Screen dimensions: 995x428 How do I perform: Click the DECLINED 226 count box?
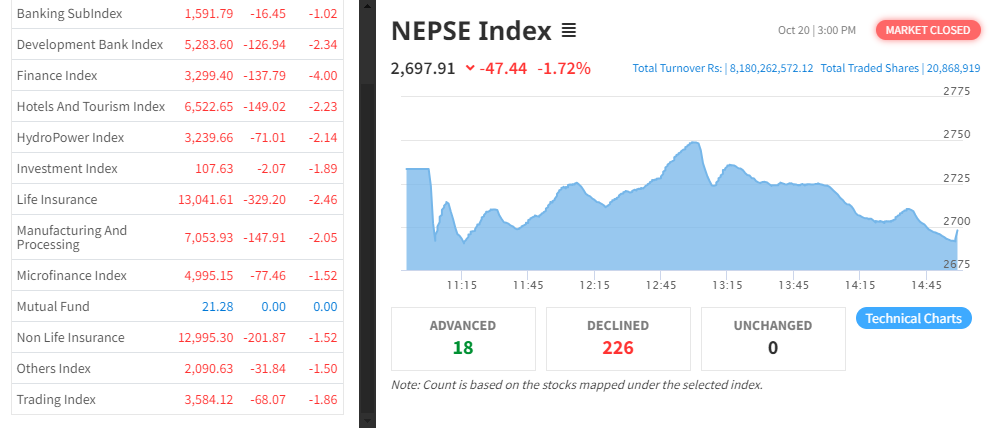coord(618,338)
